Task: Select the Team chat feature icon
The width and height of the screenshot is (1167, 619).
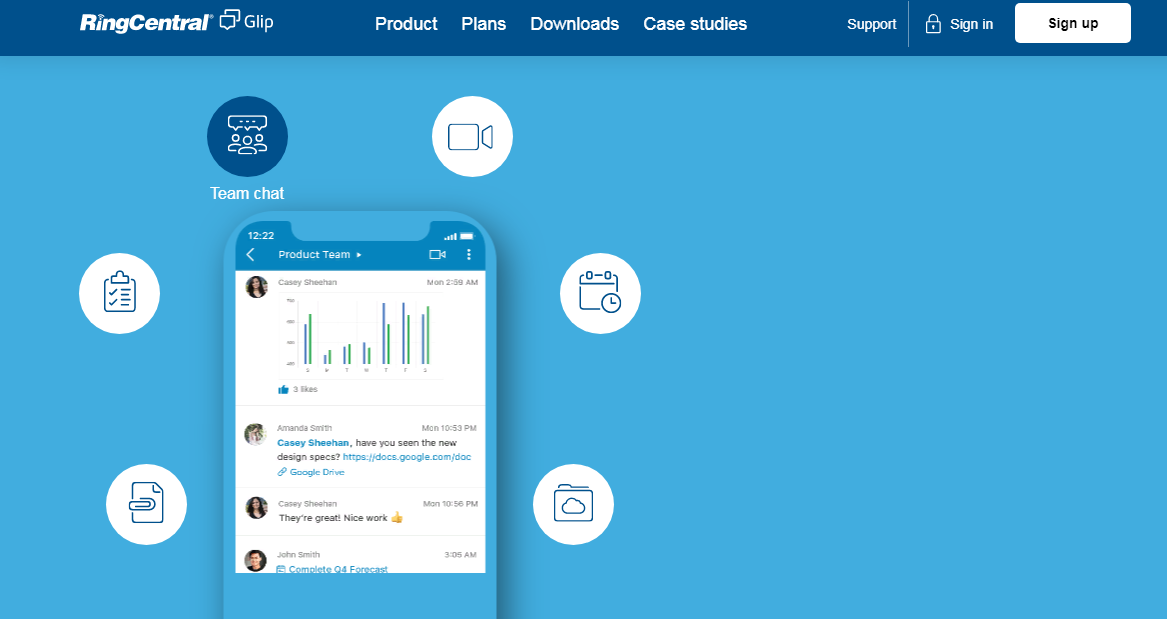Action: pyautogui.click(x=247, y=136)
